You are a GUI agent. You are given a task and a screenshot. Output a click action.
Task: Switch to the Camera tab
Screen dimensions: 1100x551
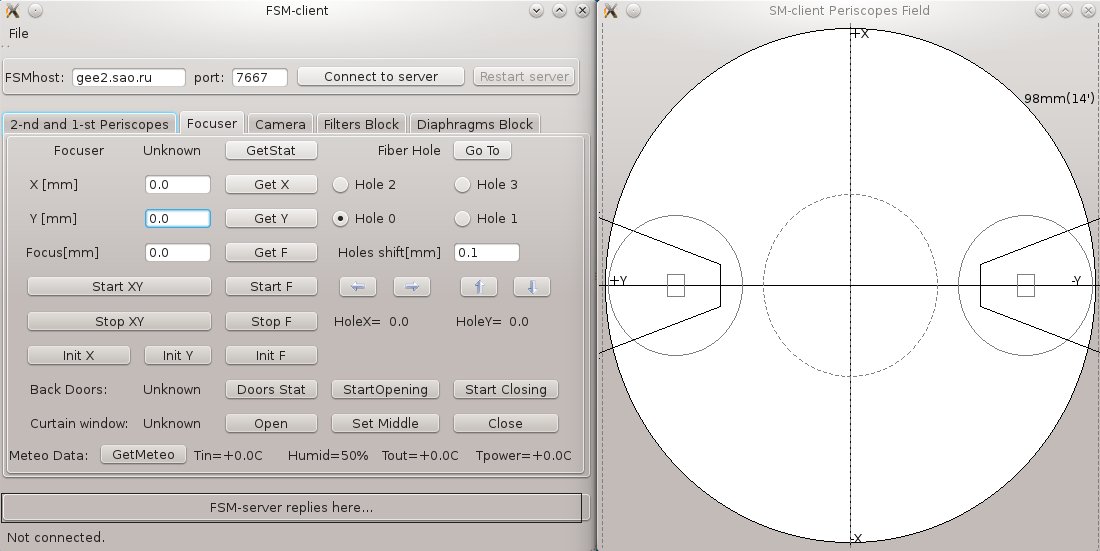280,124
